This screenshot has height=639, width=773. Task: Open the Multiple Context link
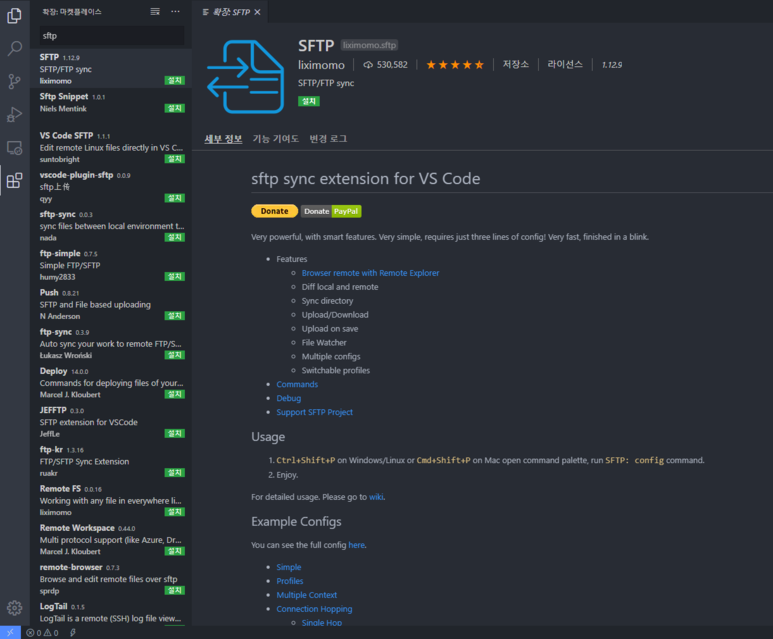point(307,595)
